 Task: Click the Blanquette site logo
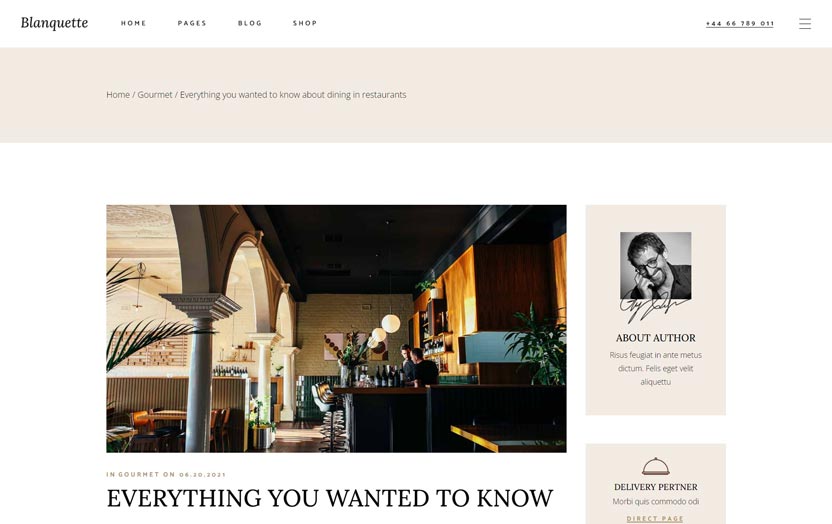click(54, 23)
